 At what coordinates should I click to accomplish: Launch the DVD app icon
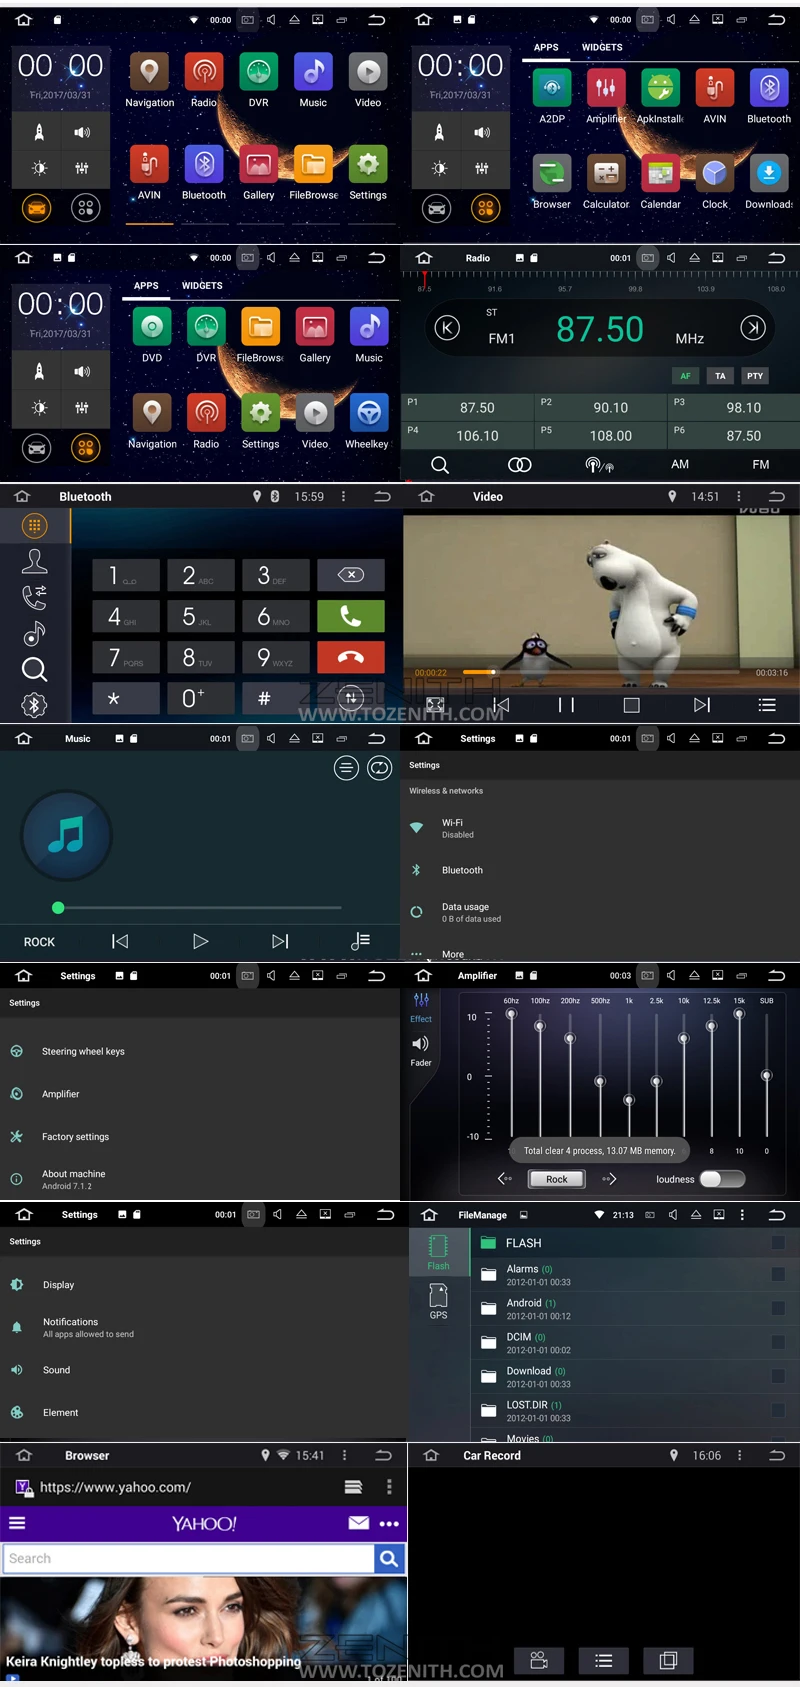(152, 327)
